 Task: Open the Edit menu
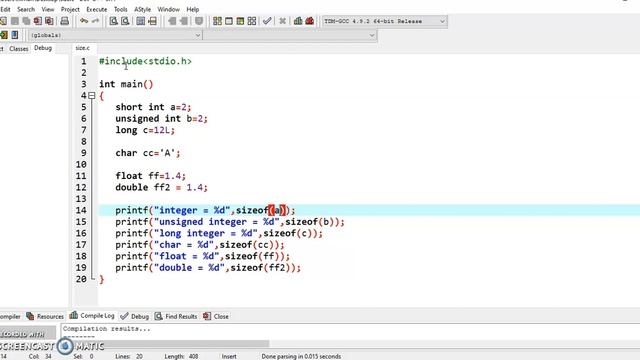5,9
